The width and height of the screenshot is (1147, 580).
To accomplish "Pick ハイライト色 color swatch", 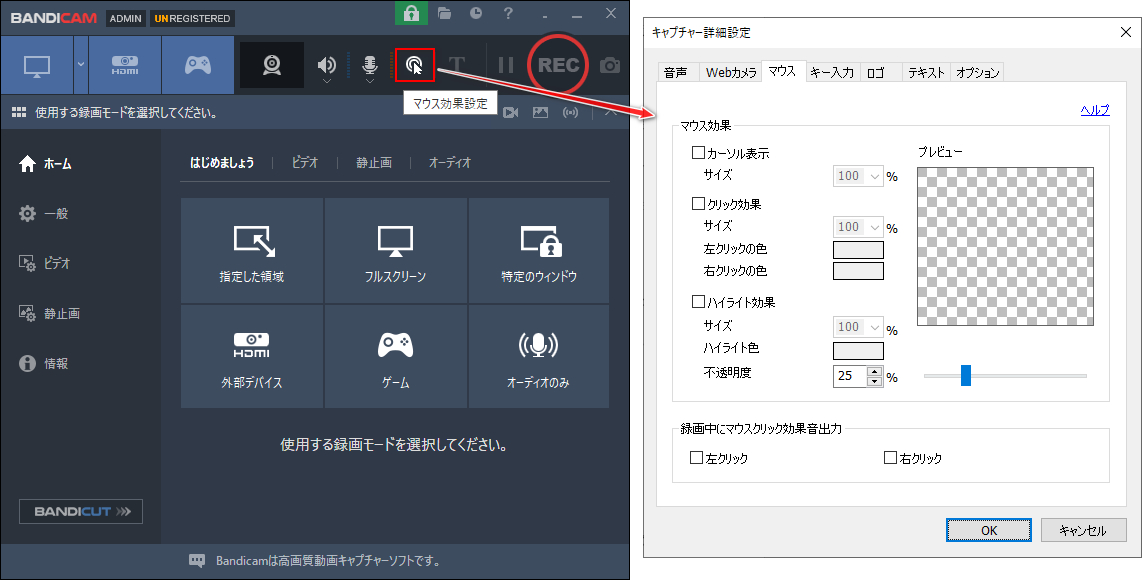I will coord(859,350).
